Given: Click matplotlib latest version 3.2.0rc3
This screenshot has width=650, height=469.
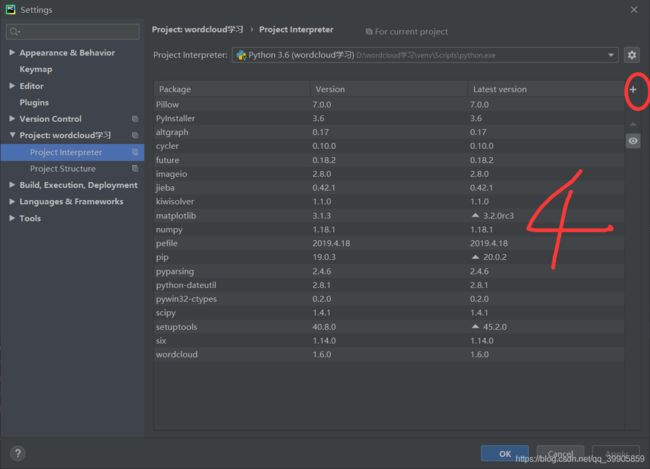Looking at the screenshot, I should coord(498,216).
